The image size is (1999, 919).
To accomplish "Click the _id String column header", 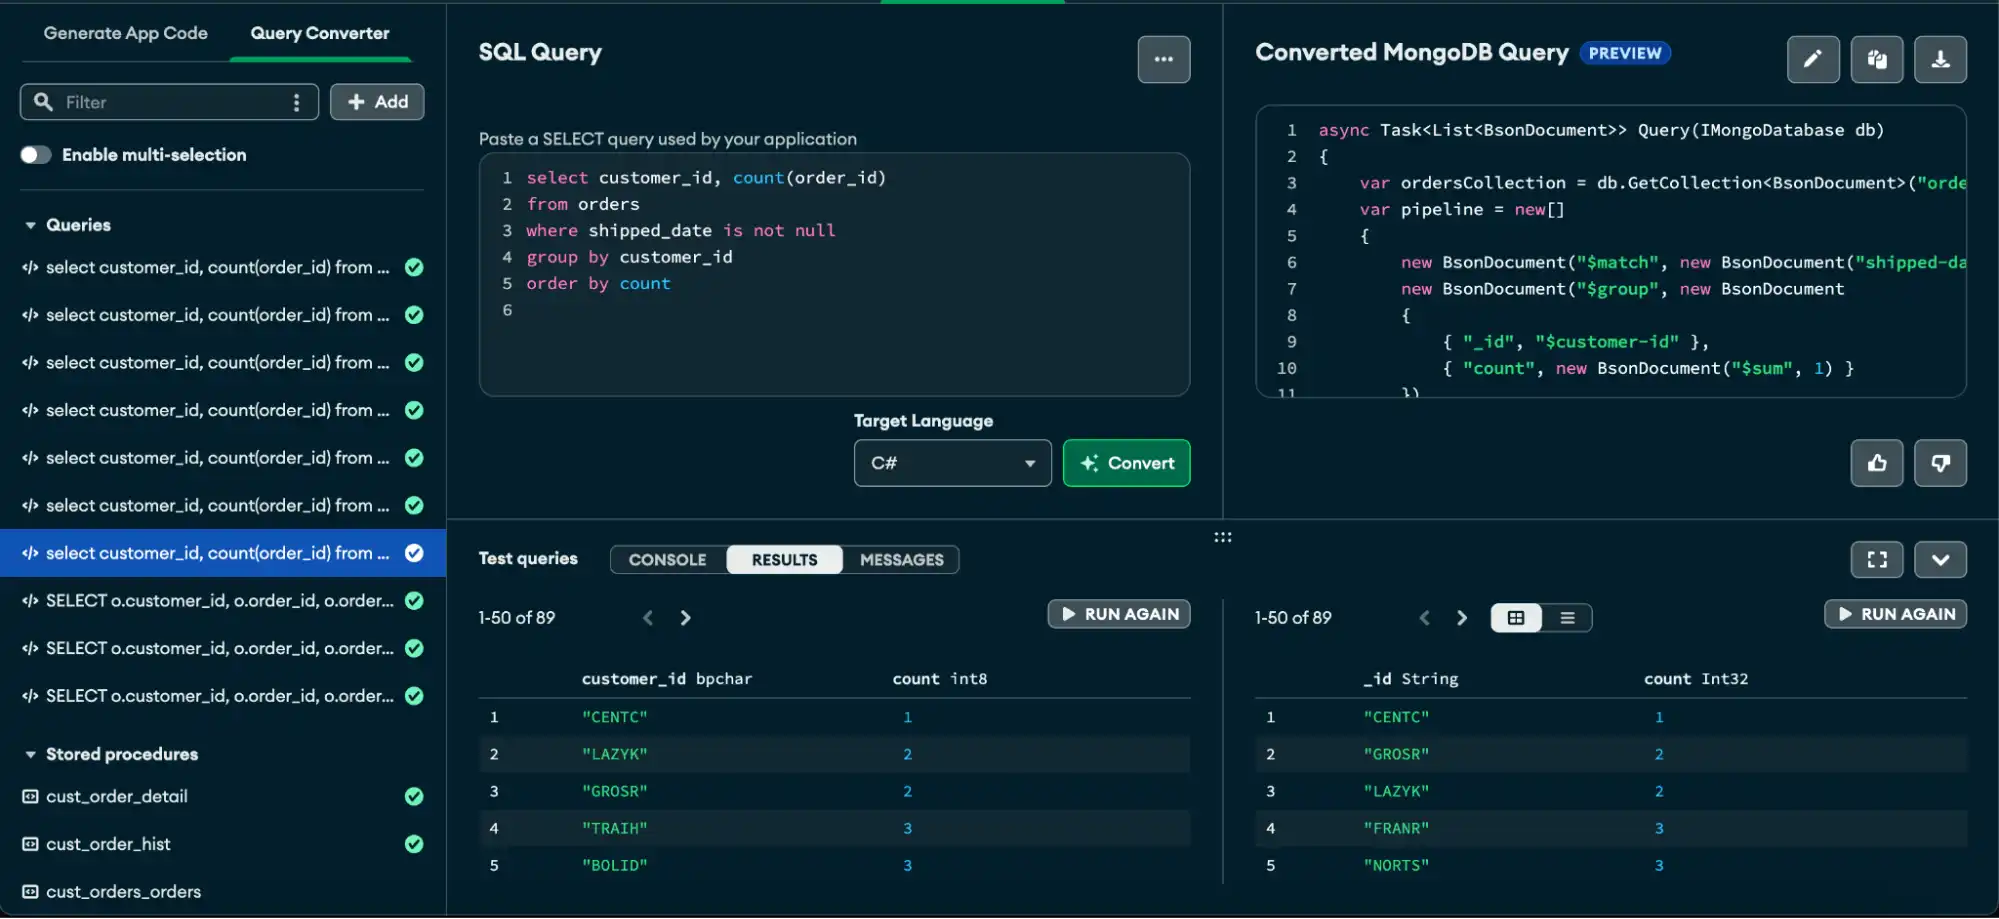I will [1411, 679].
